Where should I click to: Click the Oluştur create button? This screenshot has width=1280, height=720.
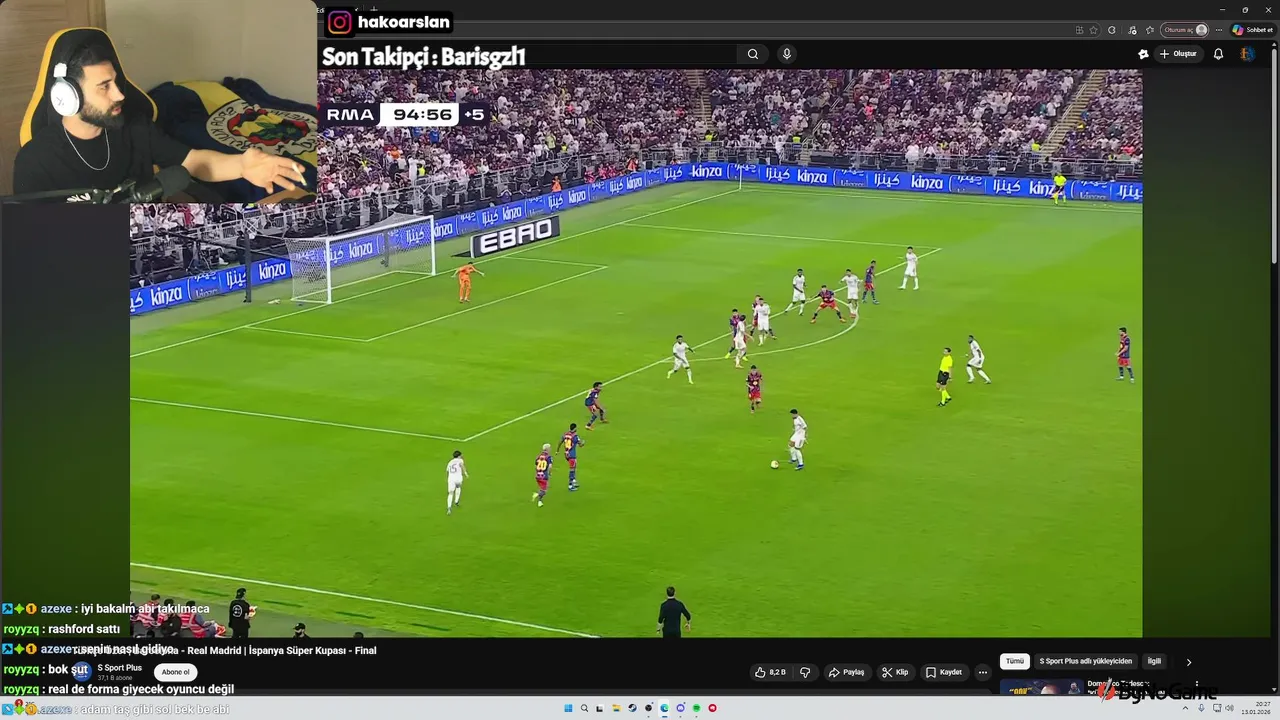tap(1178, 54)
